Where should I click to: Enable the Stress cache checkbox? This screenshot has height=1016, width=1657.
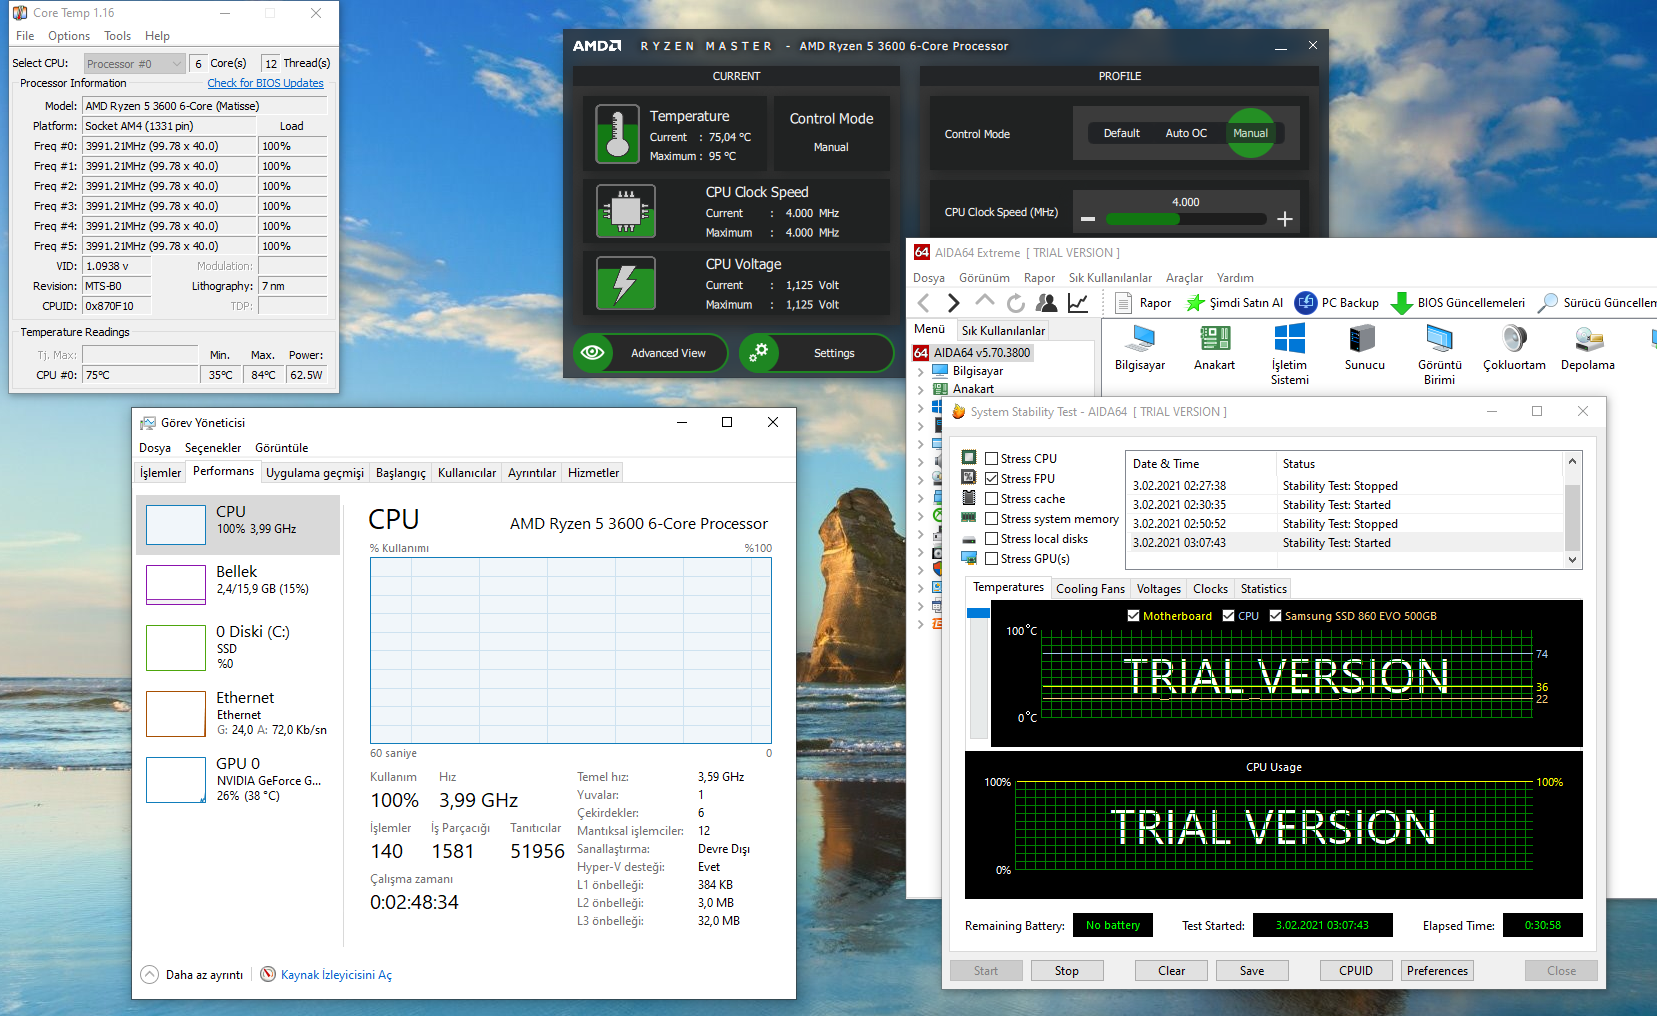pos(992,499)
